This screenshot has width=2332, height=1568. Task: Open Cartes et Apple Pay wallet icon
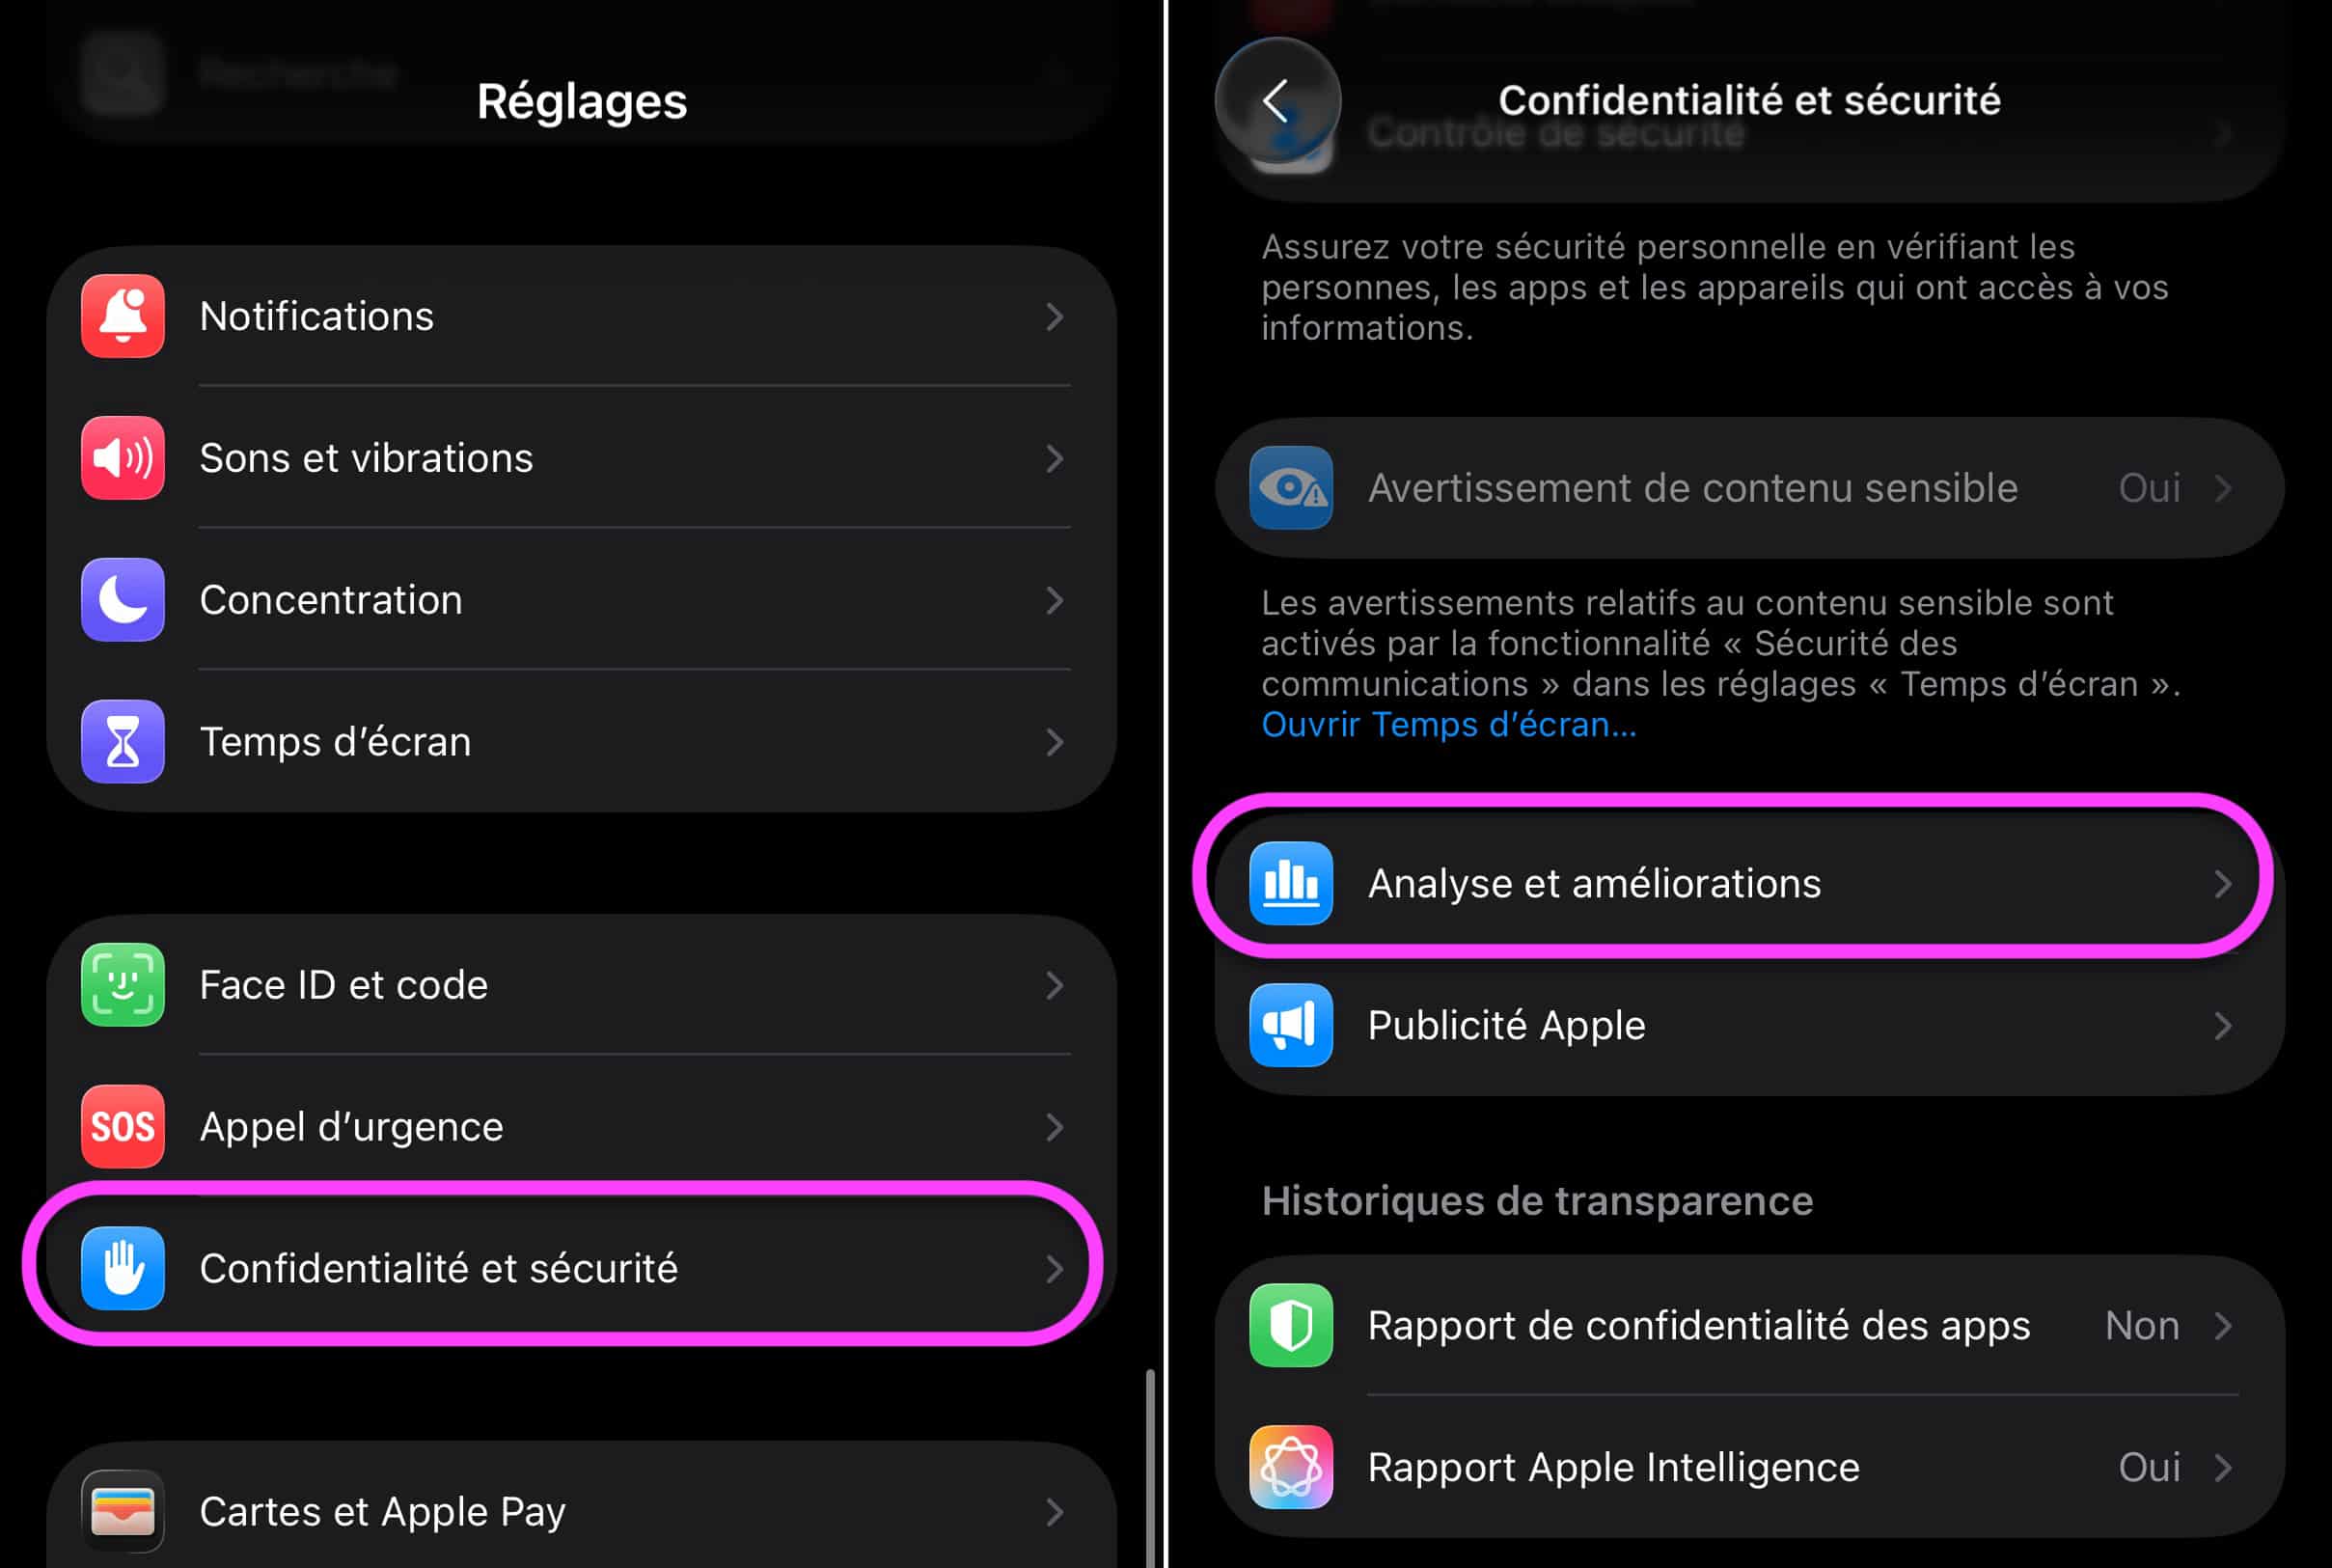[x=123, y=1512]
